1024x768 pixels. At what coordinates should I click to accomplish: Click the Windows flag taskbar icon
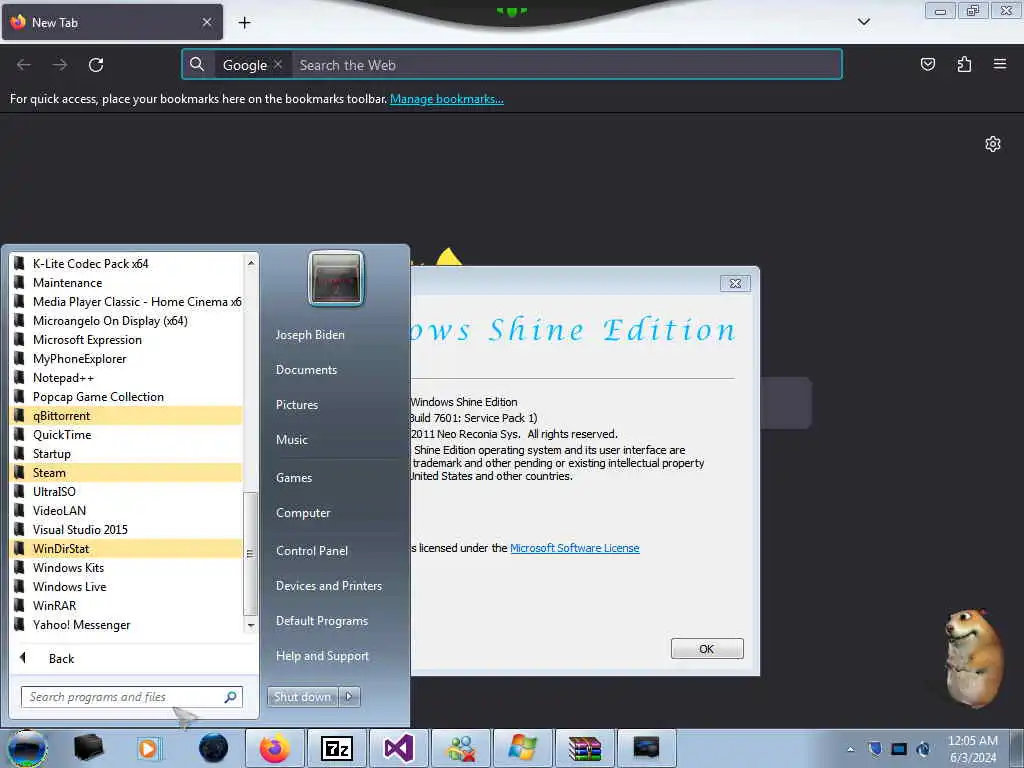tap(522, 748)
